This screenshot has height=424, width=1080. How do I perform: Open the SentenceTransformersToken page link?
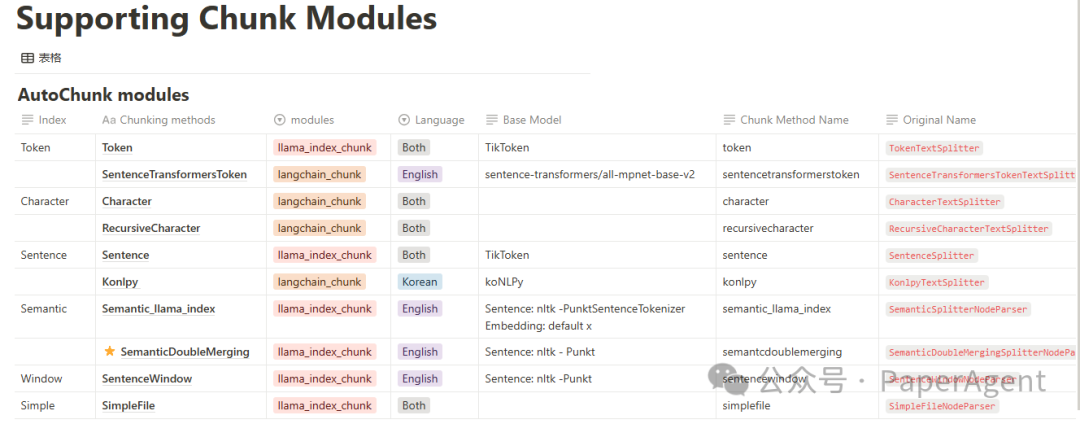tap(174, 174)
